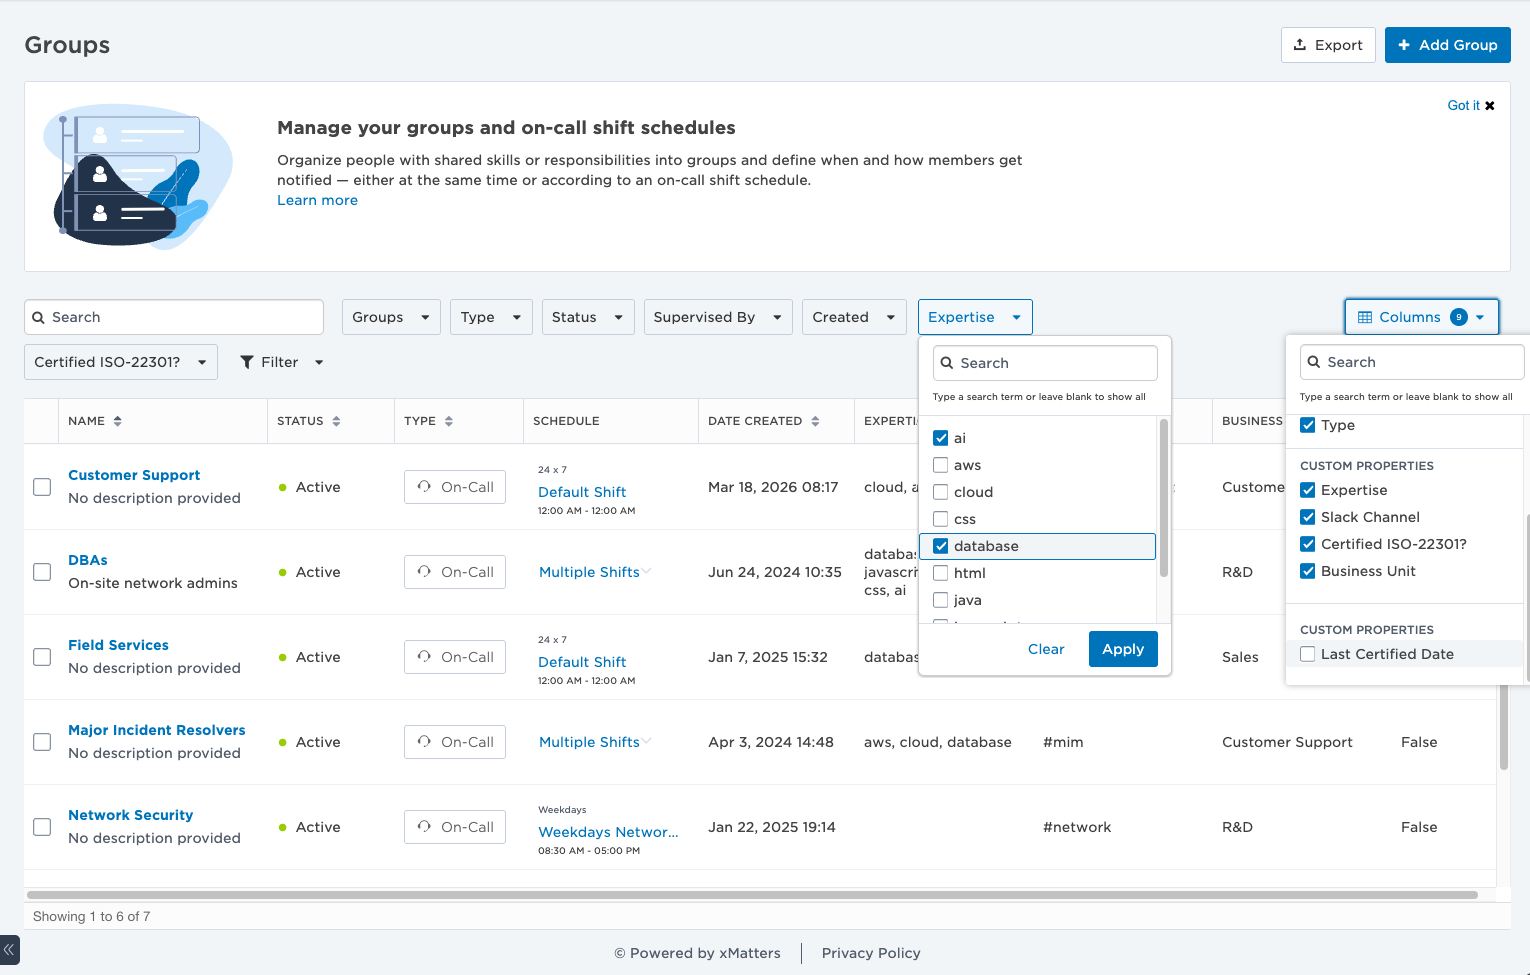Click On-Call button for Customer Support
The height and width of the screenshot is (975, 1530).
pyautogui.click(x=455, y=487)
